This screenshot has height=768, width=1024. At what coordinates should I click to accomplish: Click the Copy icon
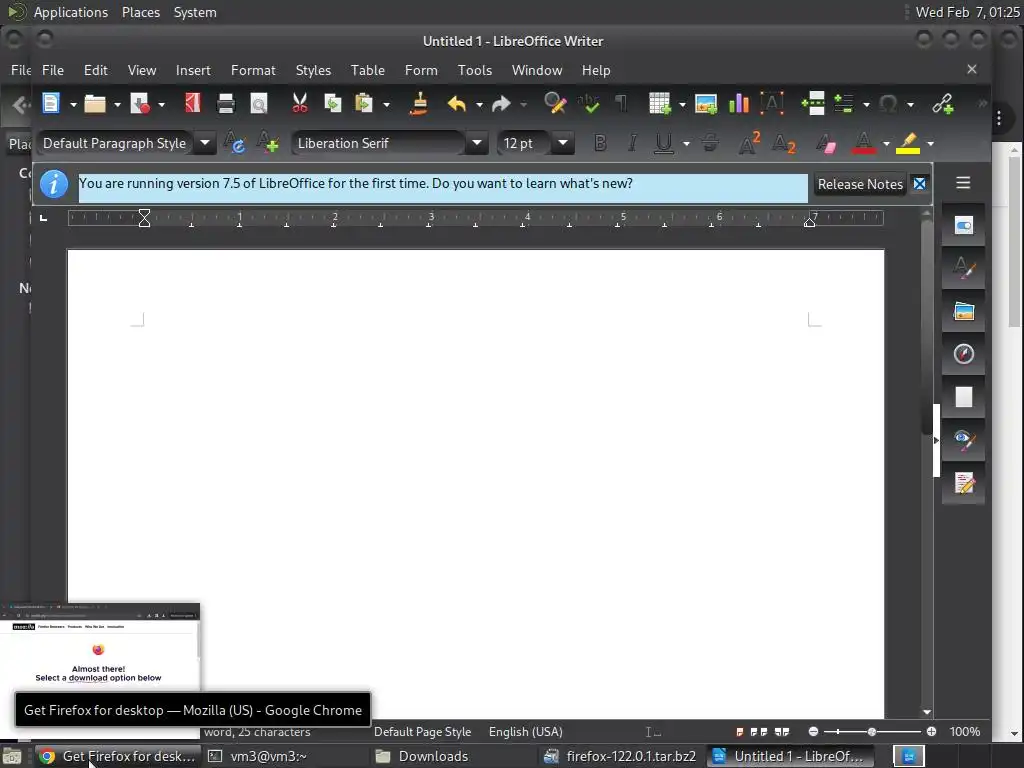click(x=333, y=103)
